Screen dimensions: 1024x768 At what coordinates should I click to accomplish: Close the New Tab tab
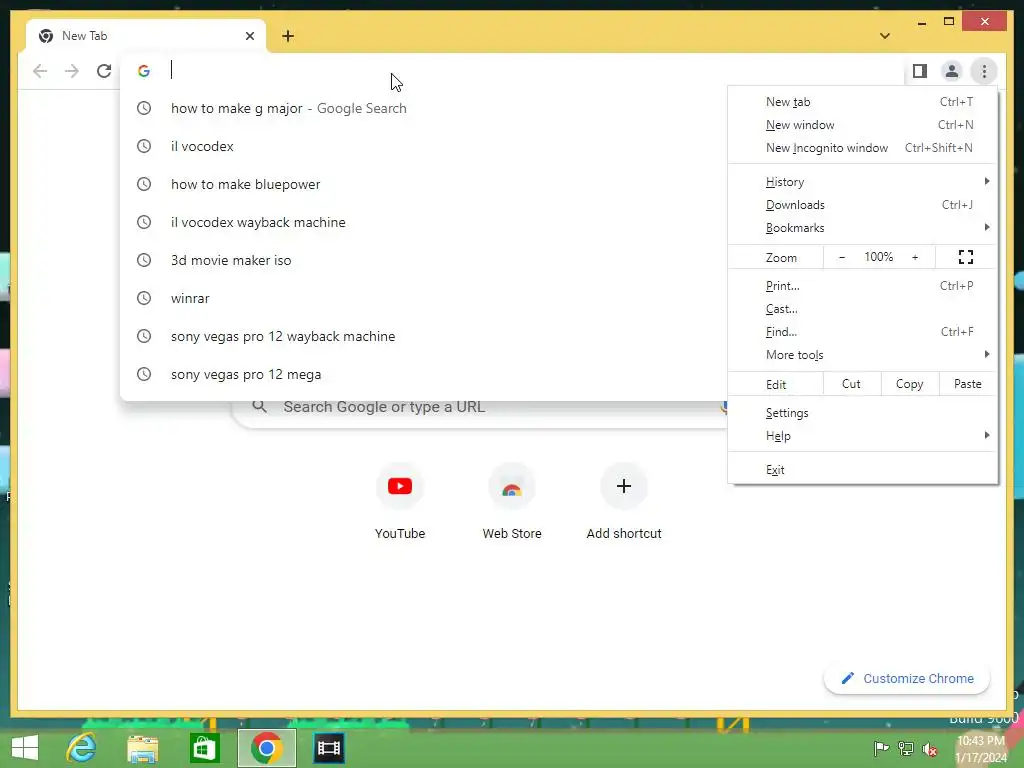pos(249,36)
